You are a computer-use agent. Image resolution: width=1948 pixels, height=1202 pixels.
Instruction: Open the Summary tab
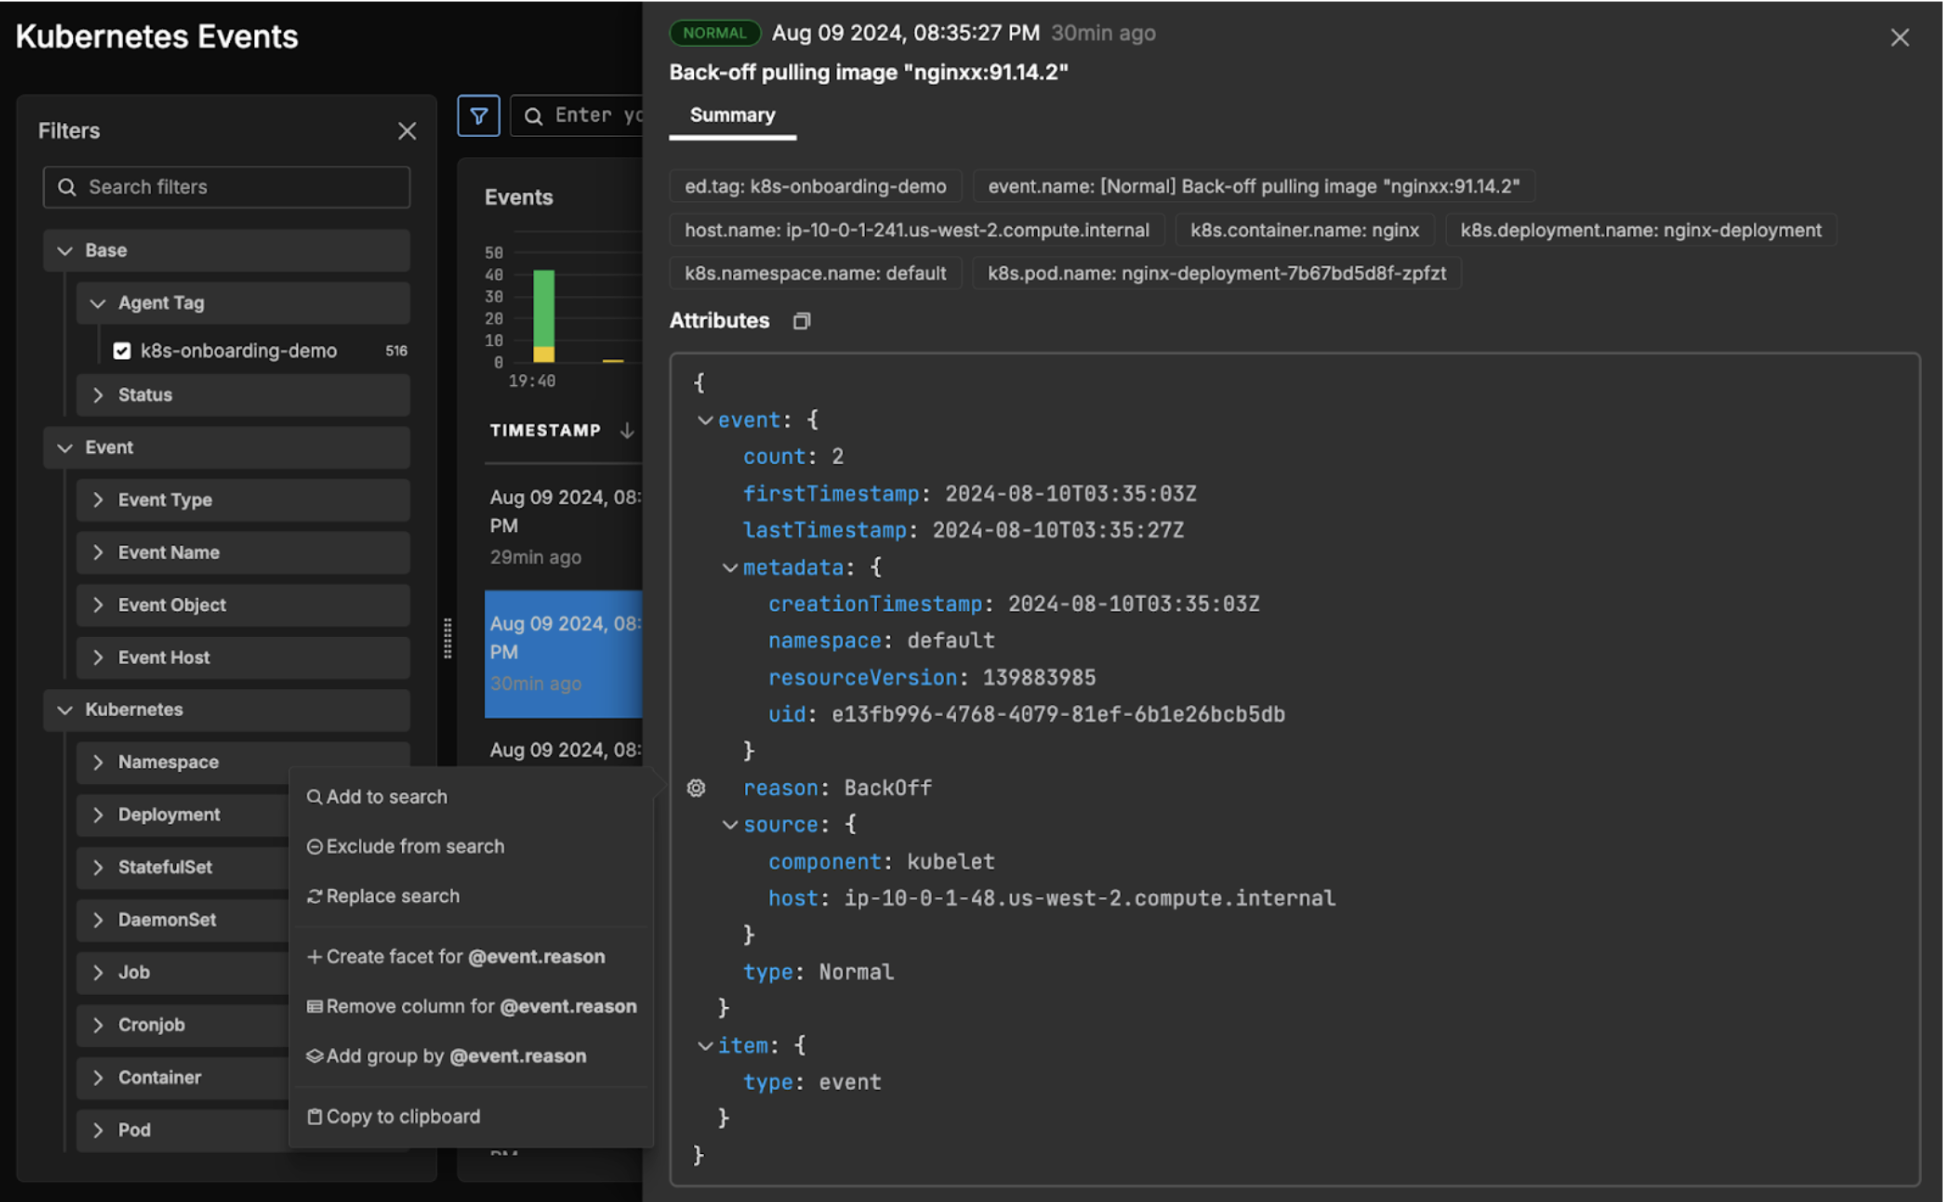(x=732, y=115)
